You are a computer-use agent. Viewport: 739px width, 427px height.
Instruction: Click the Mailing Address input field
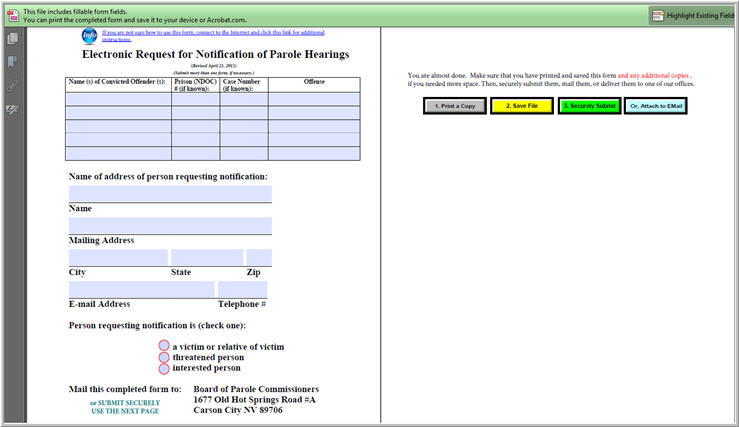pyautogui.click(x=170, y=225)
